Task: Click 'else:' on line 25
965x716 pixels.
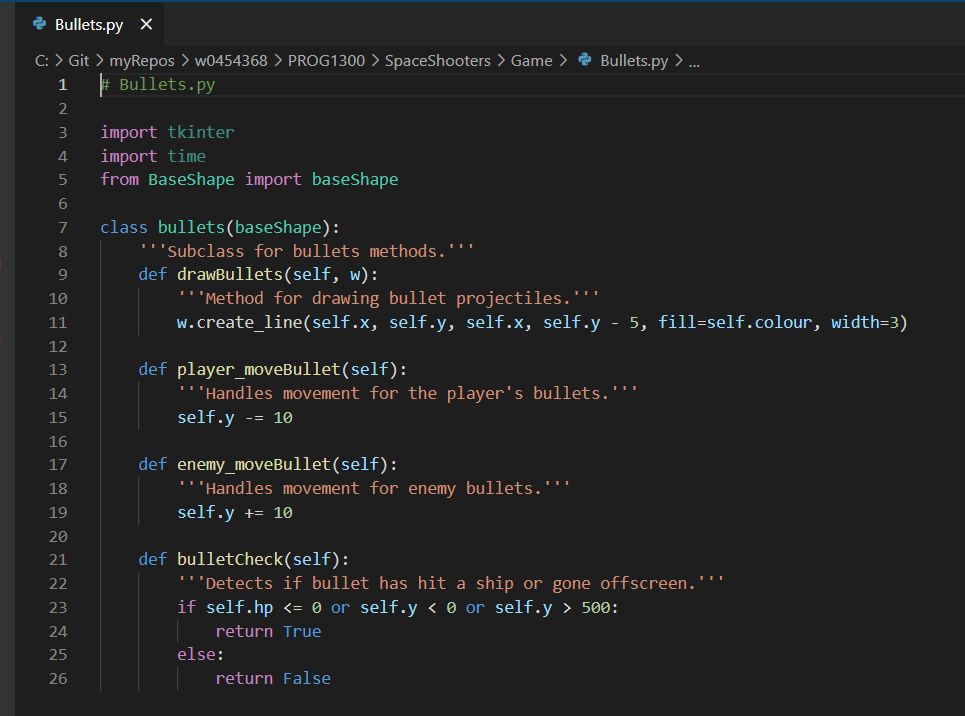Action: [201, 654]
